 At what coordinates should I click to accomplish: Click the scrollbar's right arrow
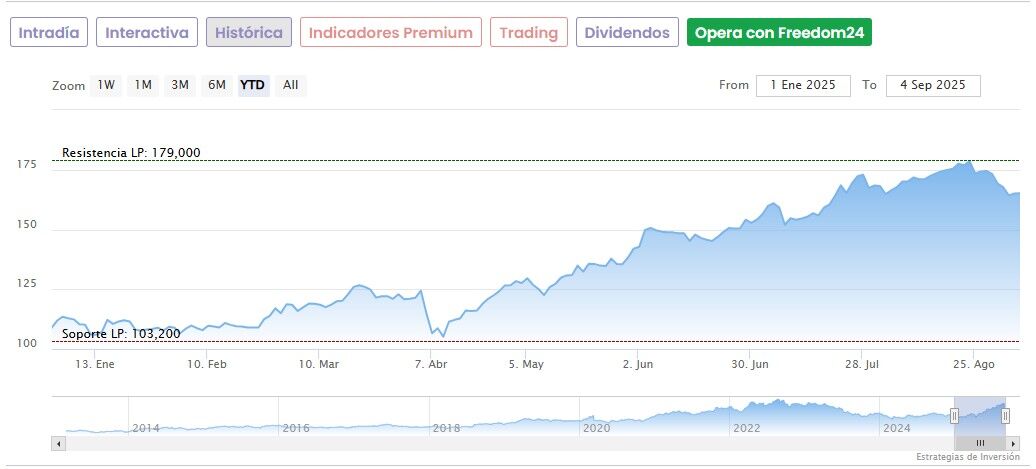[x=1013, y=443]
